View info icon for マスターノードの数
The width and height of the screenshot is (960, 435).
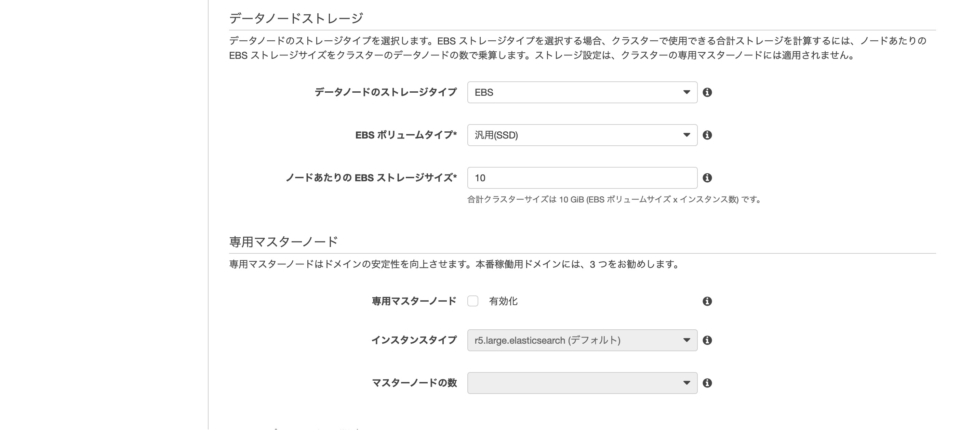tap(707, 383)
